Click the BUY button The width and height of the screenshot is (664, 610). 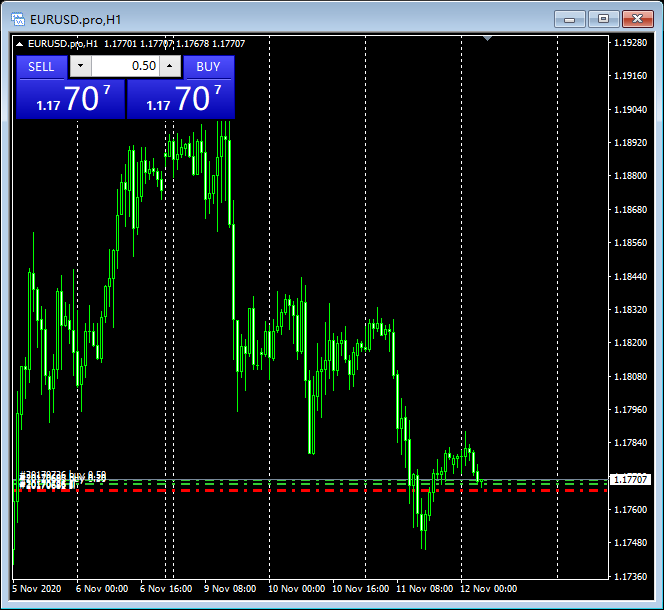[208, 67]
